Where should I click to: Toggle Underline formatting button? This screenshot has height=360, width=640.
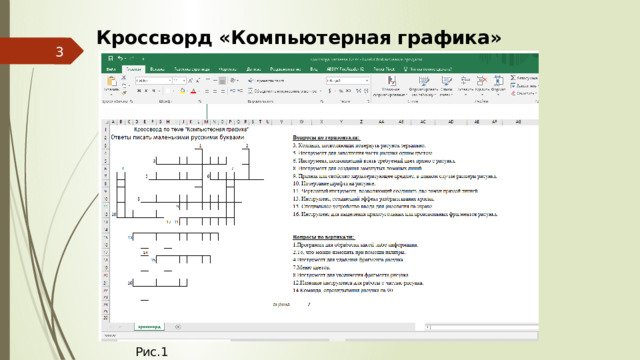click(153, 91)
